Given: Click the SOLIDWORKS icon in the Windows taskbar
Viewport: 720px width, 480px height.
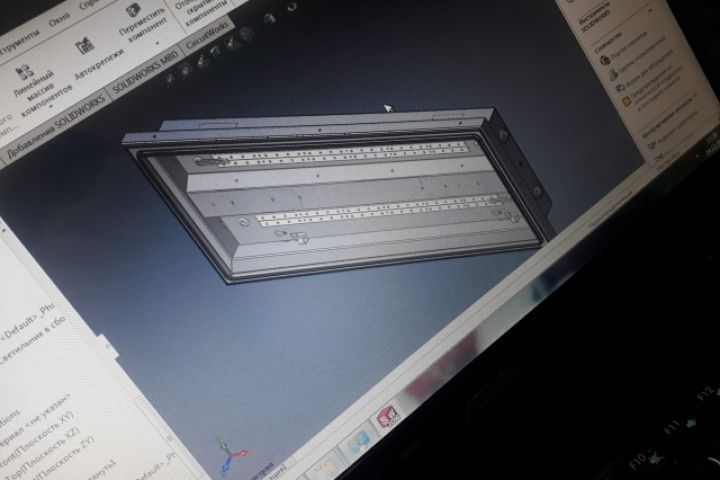Looking at the screenshot, I should pos(388,418).
